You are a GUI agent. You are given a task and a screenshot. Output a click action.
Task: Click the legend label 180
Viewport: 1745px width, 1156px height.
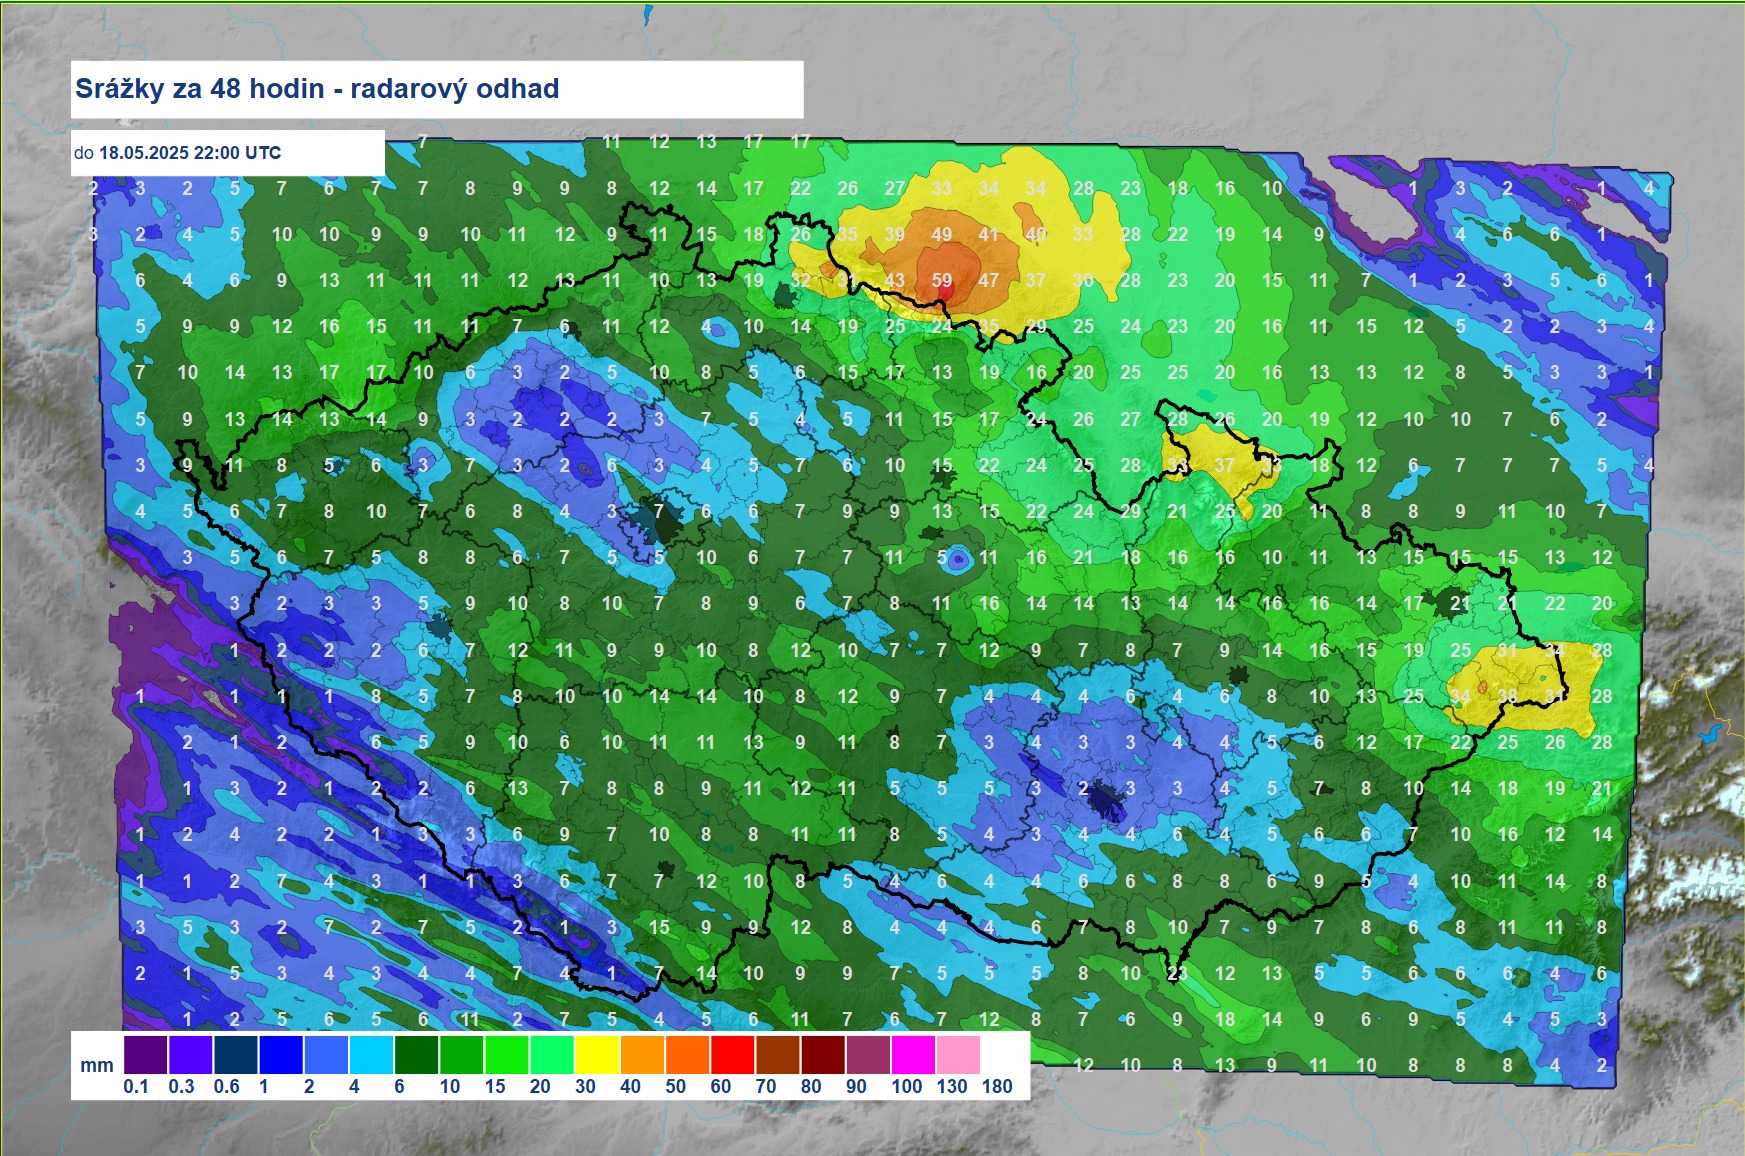coord(997,1086)
